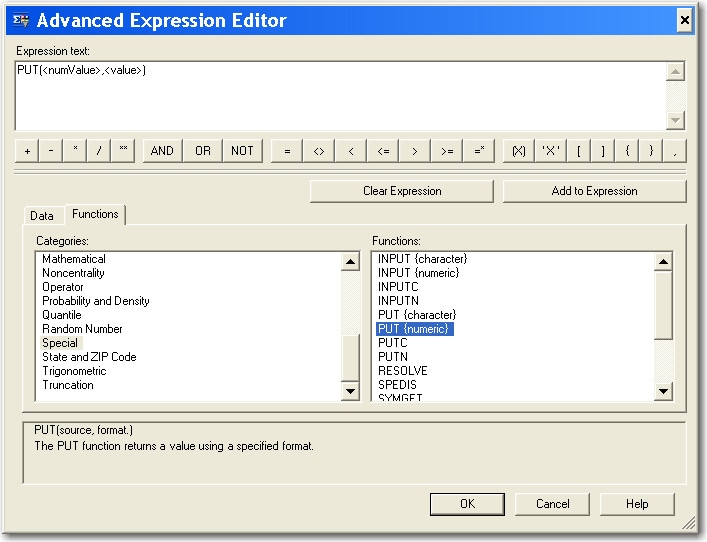Click the greater-than-or-equal >= operator
This screenshot has height=542, width=707.
tap(447, 151)
